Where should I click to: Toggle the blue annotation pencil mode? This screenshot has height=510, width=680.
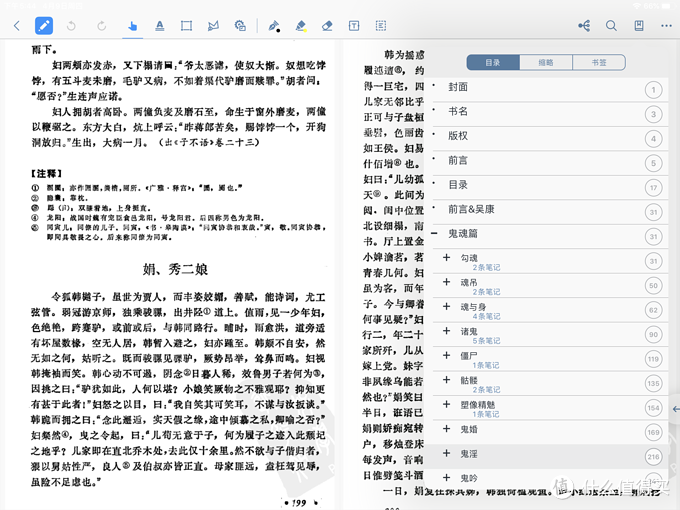pos(44,26)
